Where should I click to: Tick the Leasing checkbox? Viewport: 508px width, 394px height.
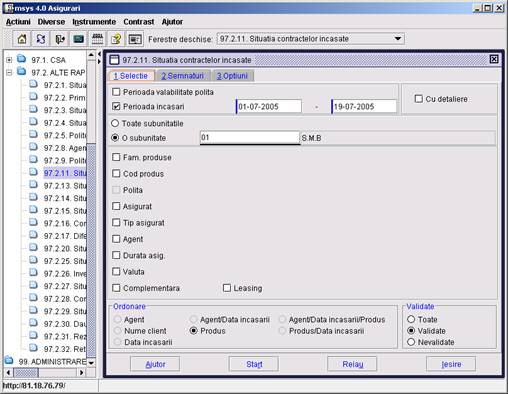click(x=227, y=288)
